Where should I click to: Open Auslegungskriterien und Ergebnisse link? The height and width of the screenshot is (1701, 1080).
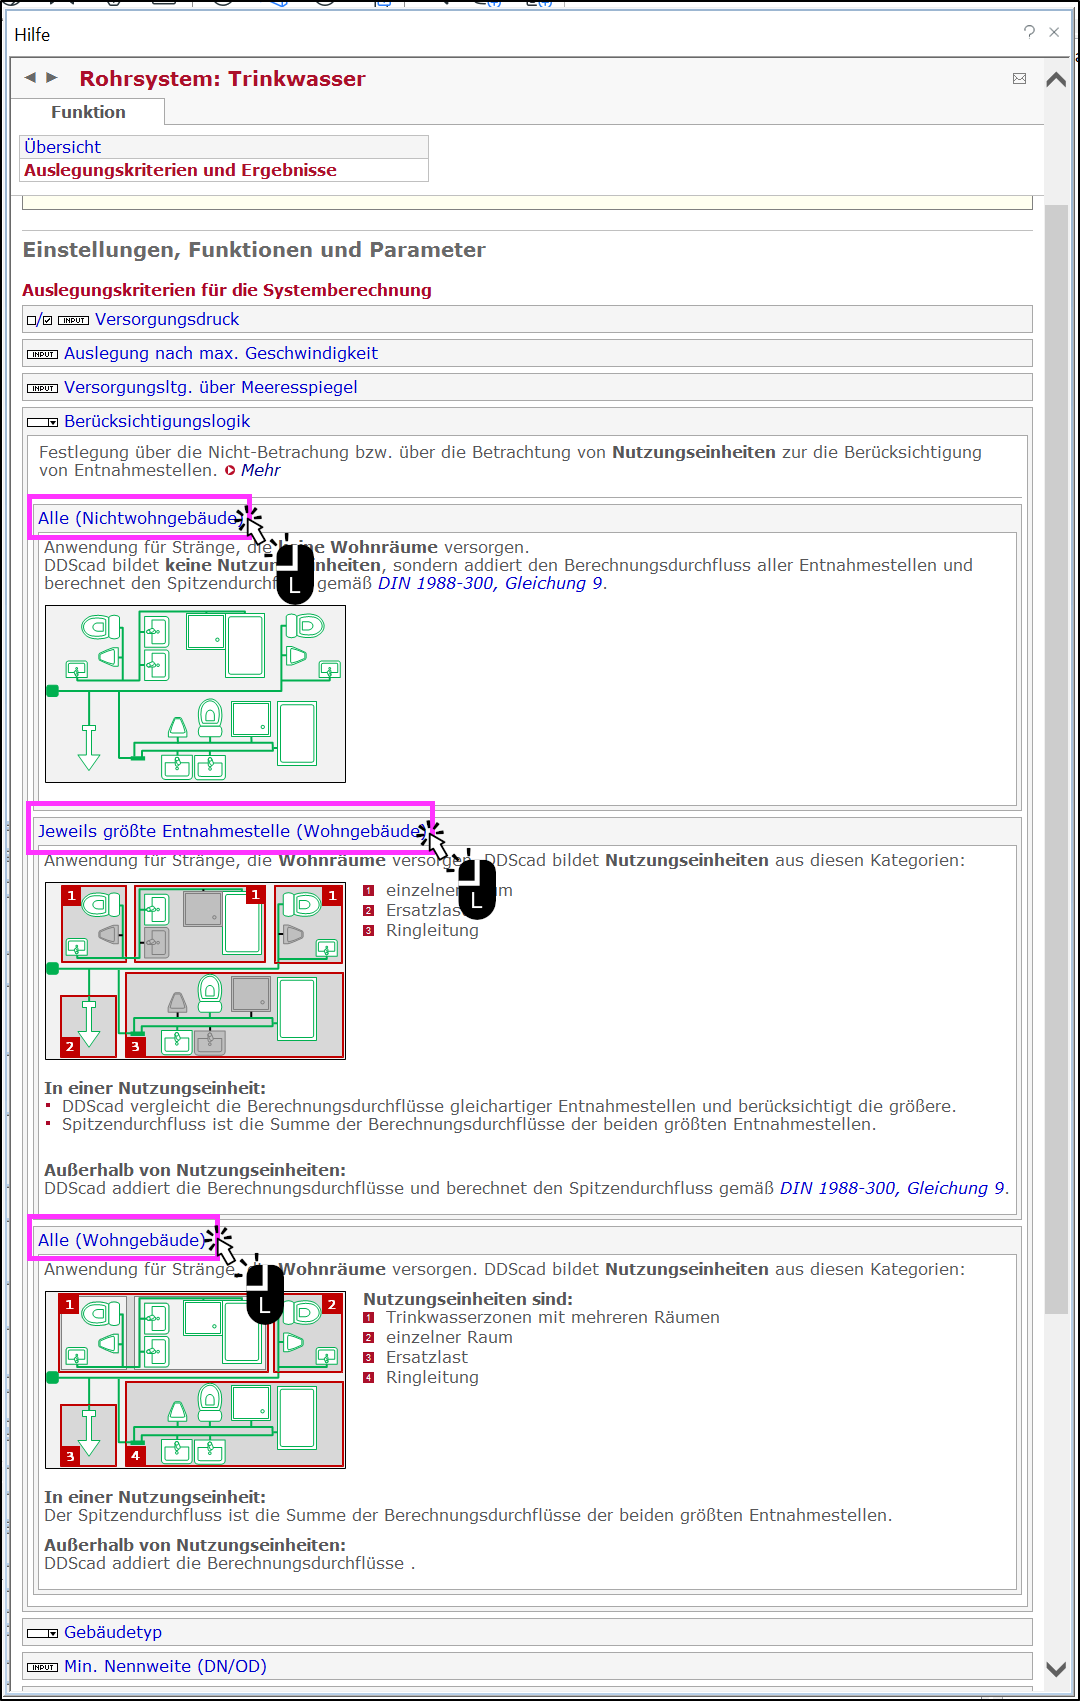click(180, 170)
